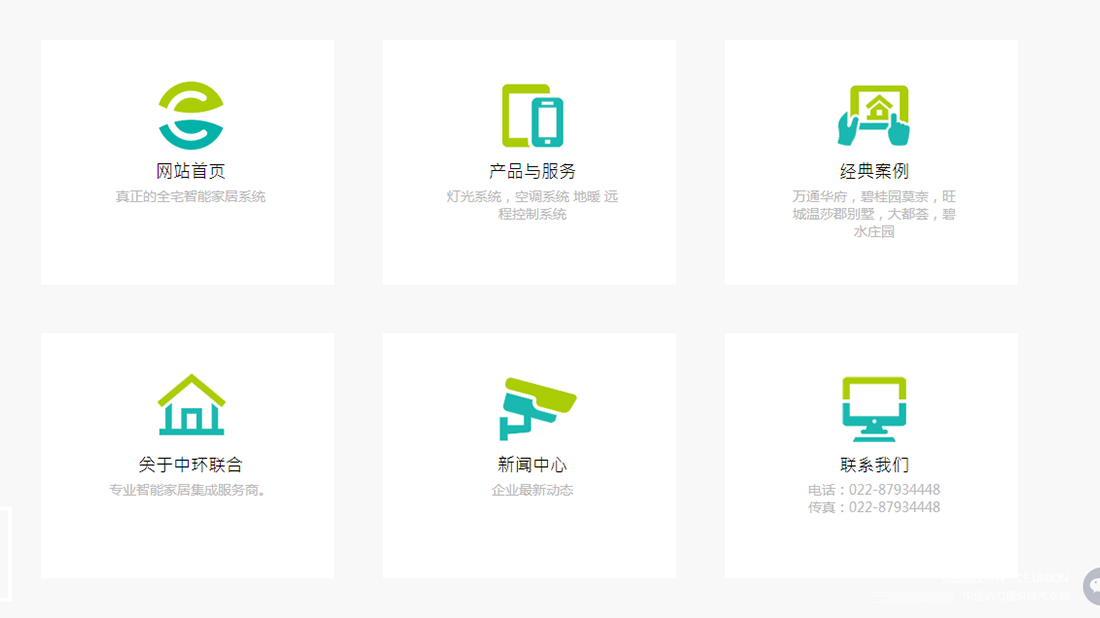Click the green-teal logo icon above 网站首页
1100x618 pixels.
191,116
